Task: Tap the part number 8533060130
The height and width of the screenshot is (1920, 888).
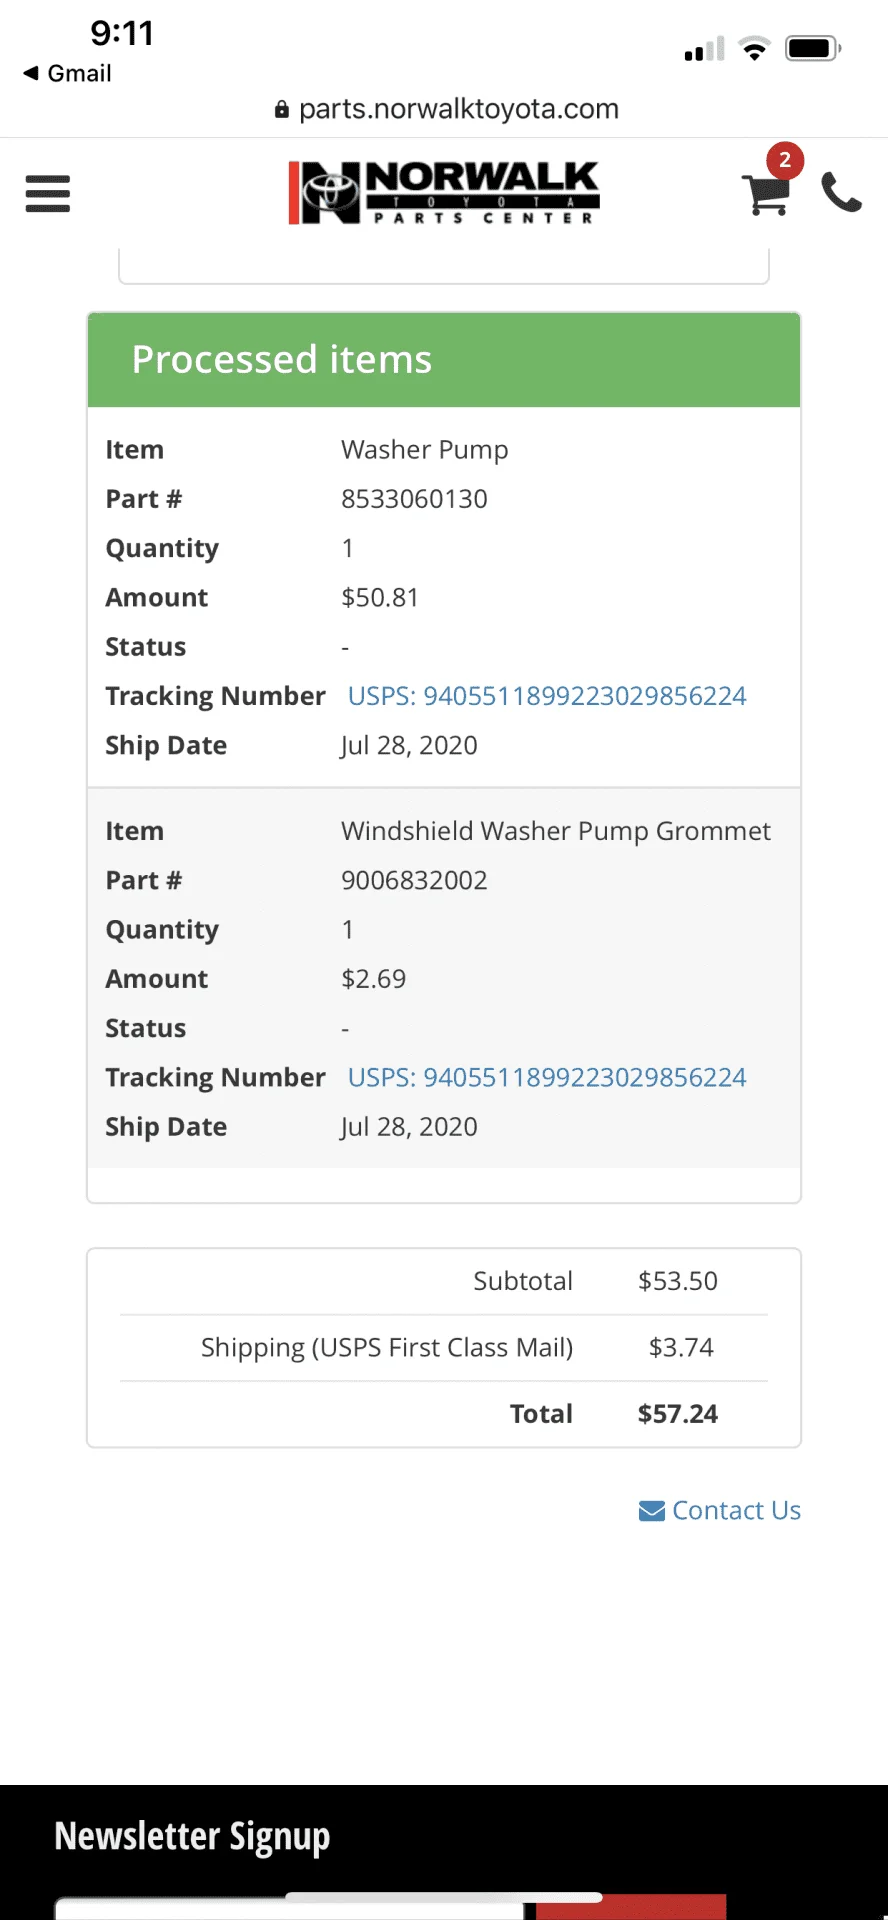Action: tap(414, 499)
